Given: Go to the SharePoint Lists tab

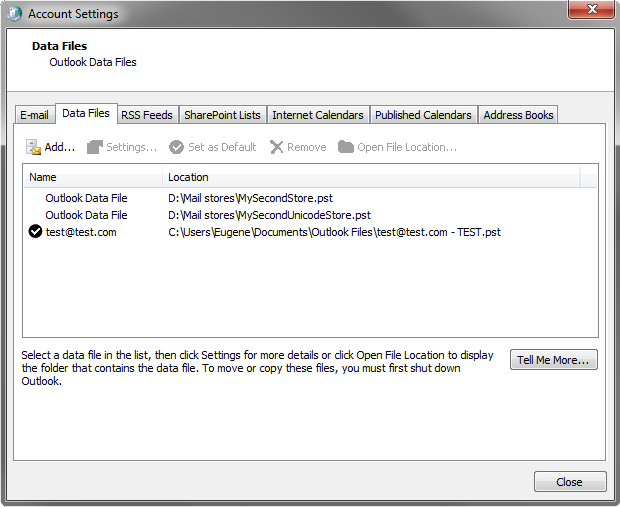Looking at the screenshot, I should (x=222, y=115).
